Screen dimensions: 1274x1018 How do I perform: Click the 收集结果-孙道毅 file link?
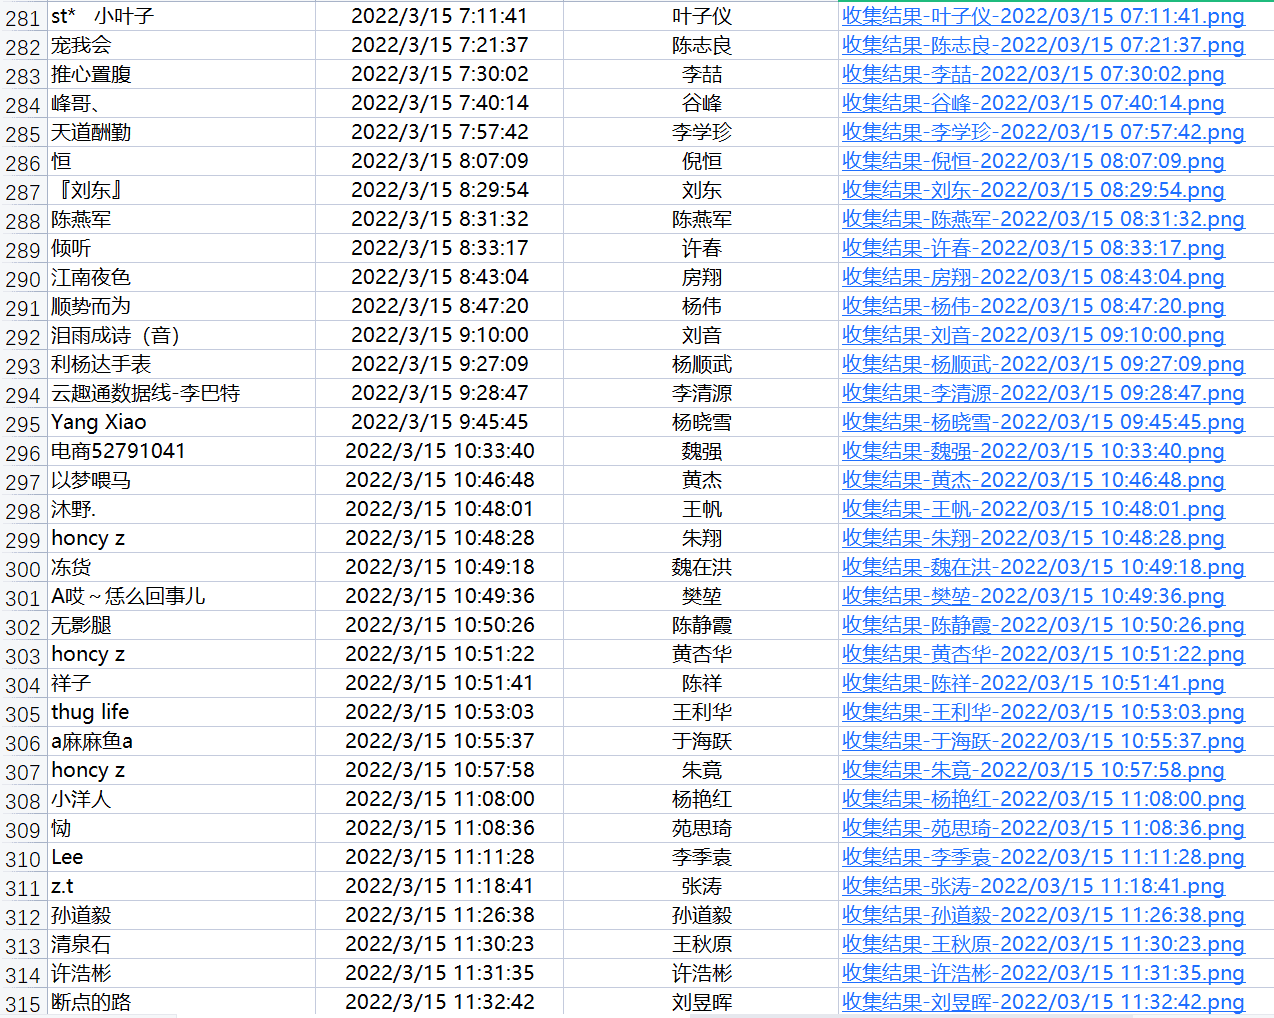(x=1043, y=915)
